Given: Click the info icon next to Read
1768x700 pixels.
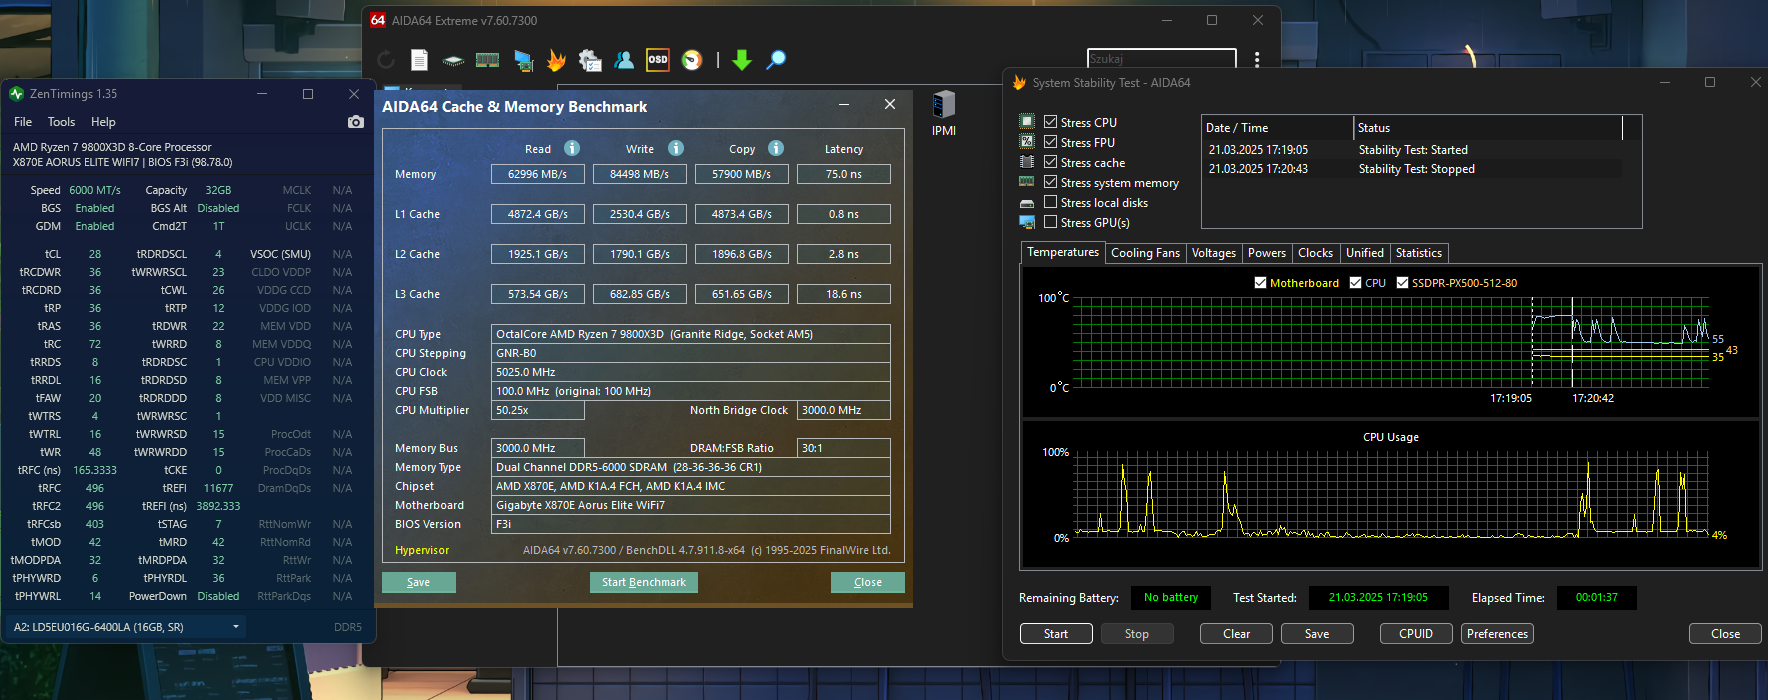Looking at the screenshot, I should pos(572,148).
